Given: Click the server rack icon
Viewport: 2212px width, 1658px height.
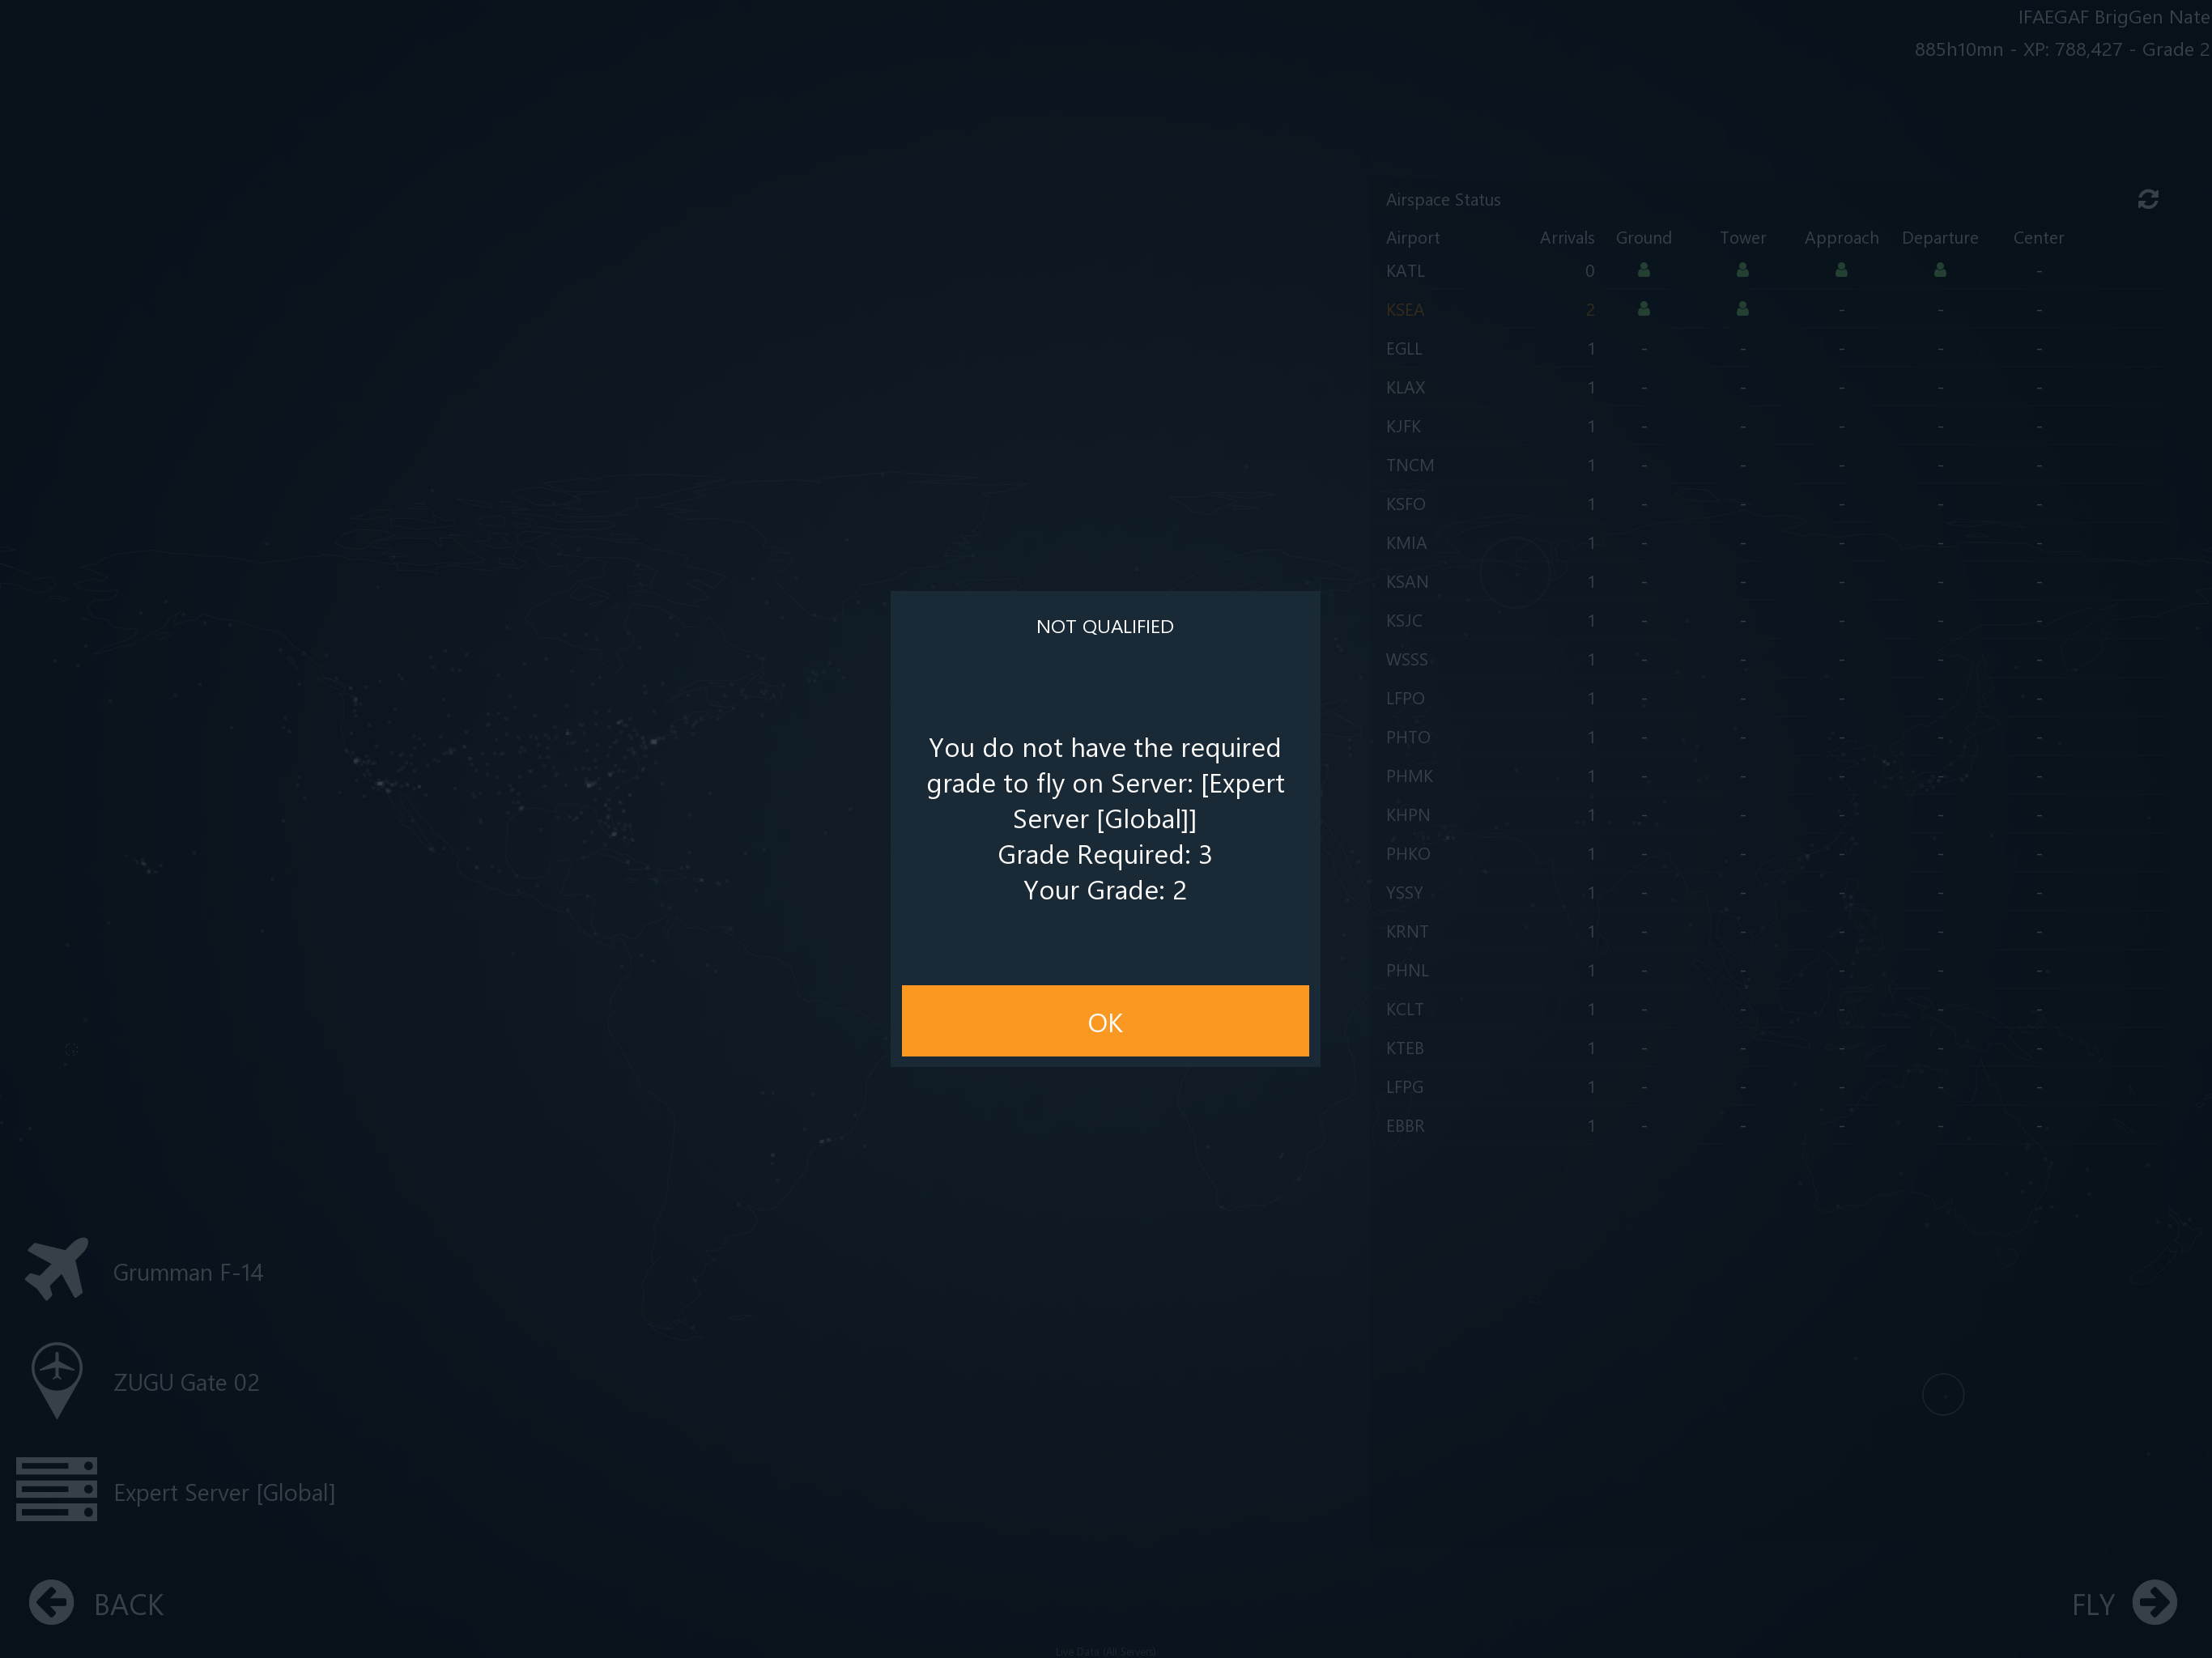Looking at the screenshot, I should [57, 1489].
